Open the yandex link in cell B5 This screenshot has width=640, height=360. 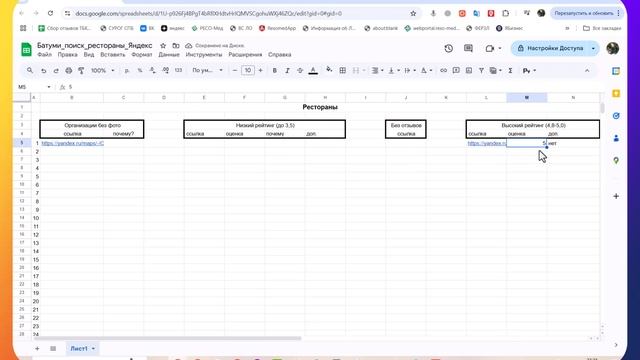pyautogui.click(x=73, y=143)
